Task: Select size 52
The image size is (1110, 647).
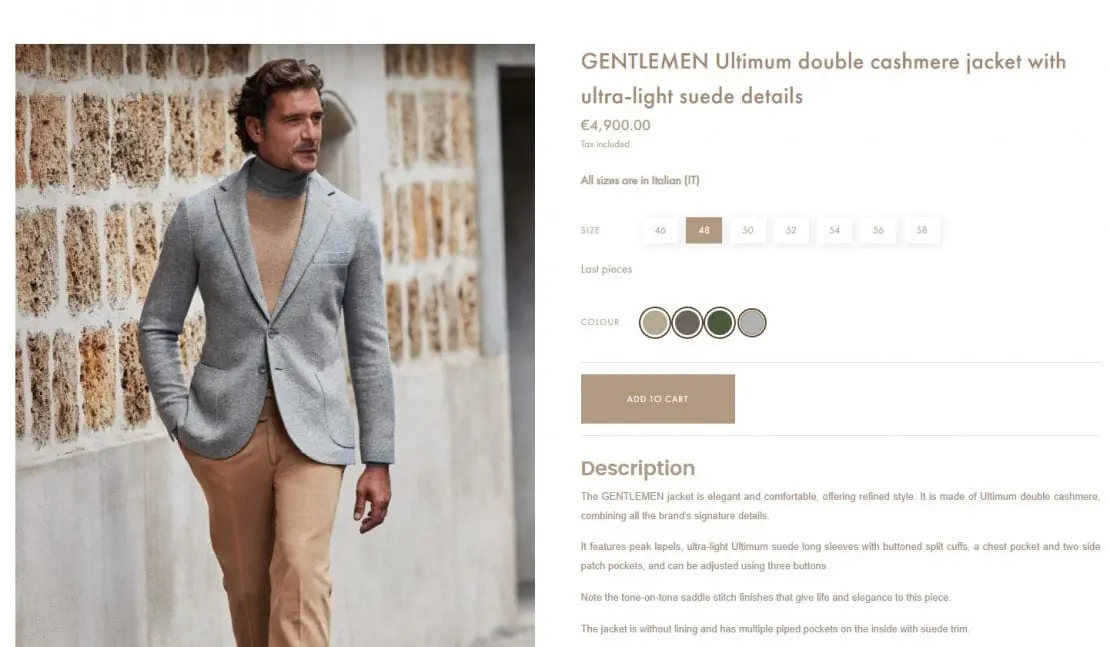Action: [791, 230]
